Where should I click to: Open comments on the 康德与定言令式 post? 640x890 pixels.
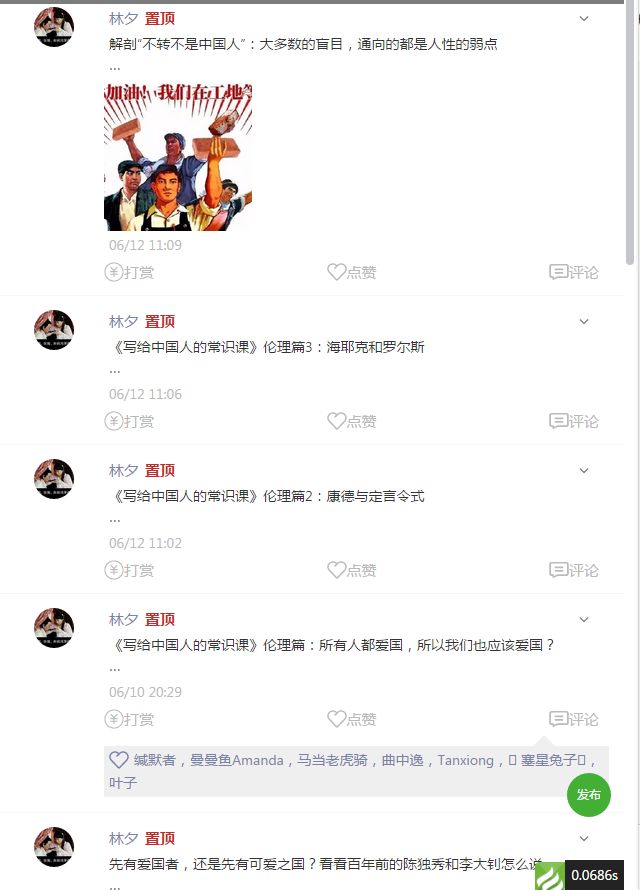coord(574,570)
